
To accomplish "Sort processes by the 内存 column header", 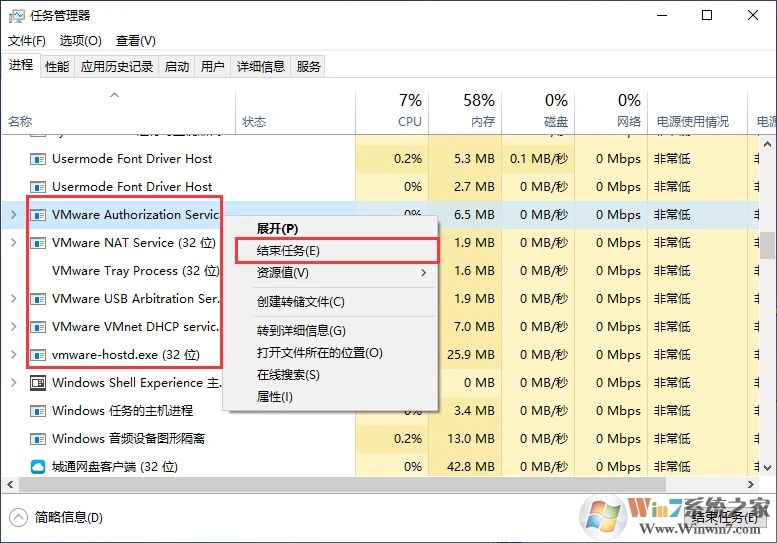I will click(x=480, y=111).
